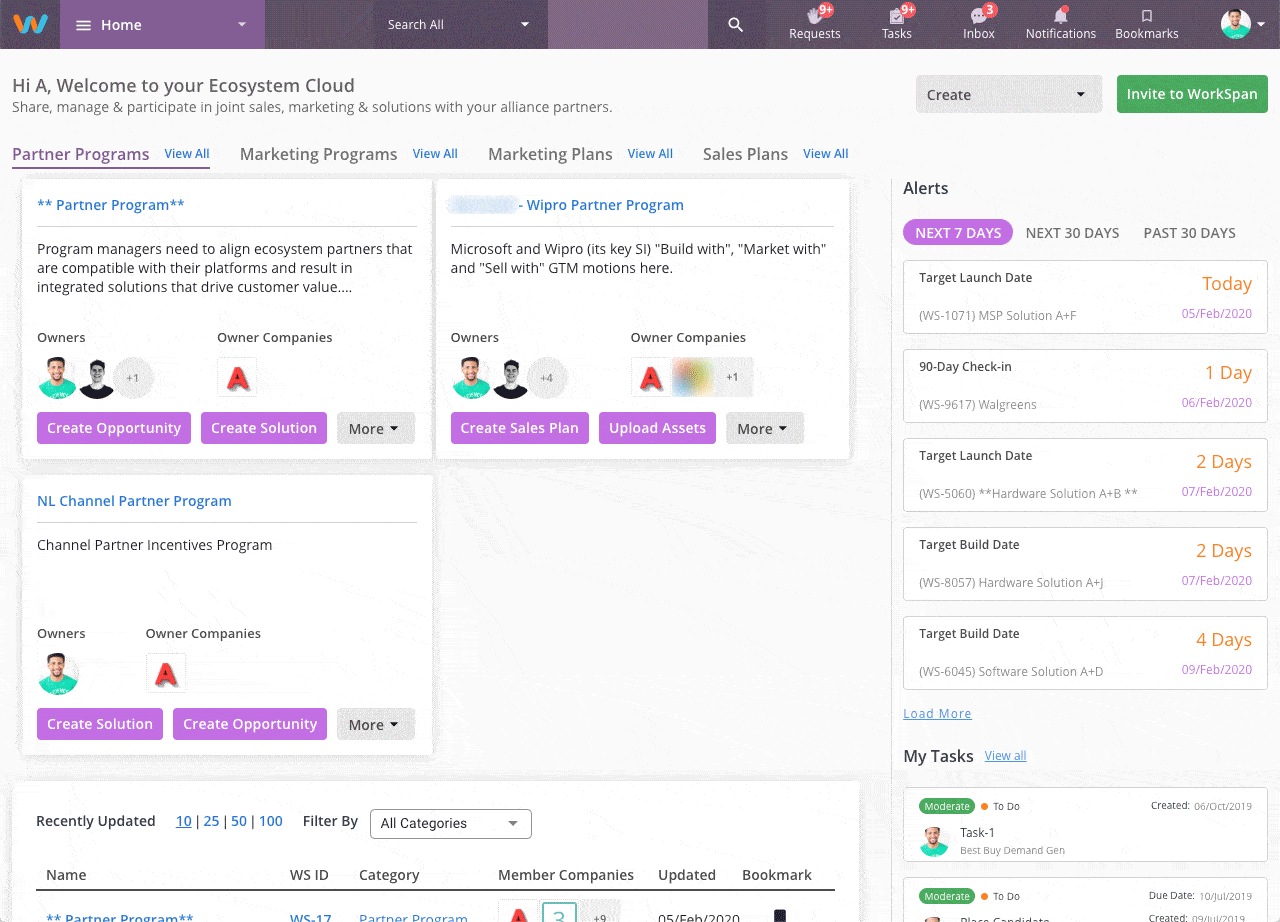Screen dimensions: 1280x922
Task: Open the Create dropdown menu
Action: [x=1008, y=94]
